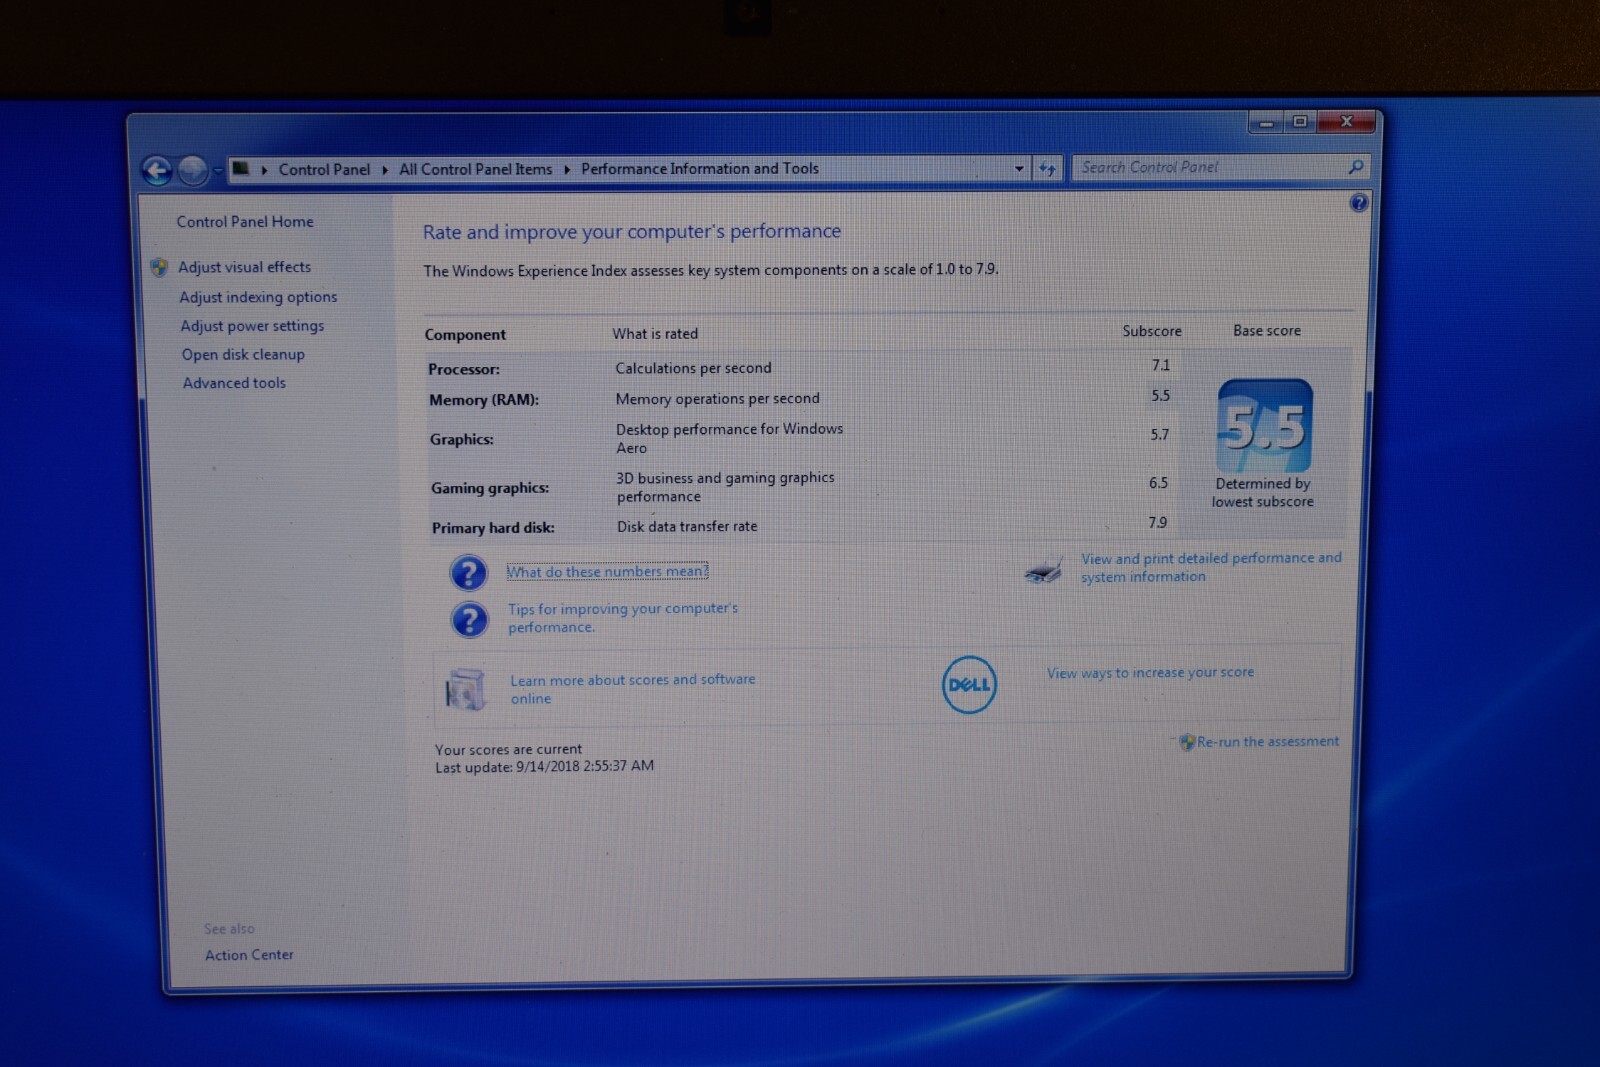Click Re-run the assessment link
Viewport: 1600px width, 1067px height.
click(x=1268, y=742)
